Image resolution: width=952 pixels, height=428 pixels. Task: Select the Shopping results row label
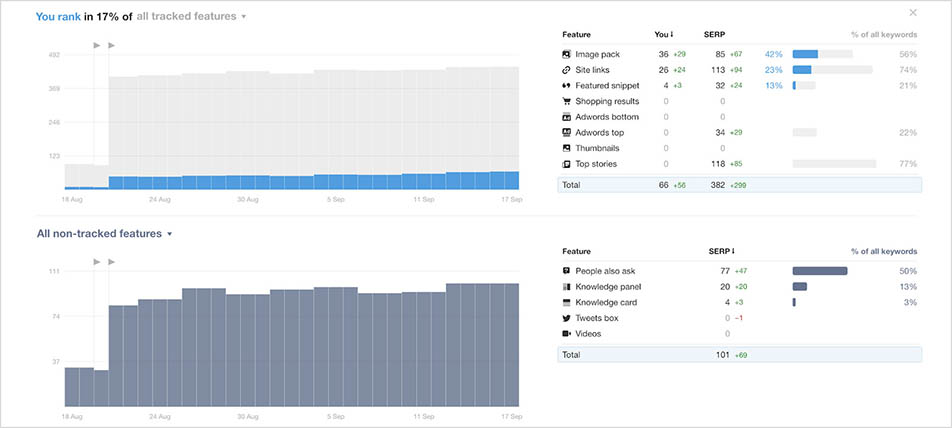tap(607, 101)
